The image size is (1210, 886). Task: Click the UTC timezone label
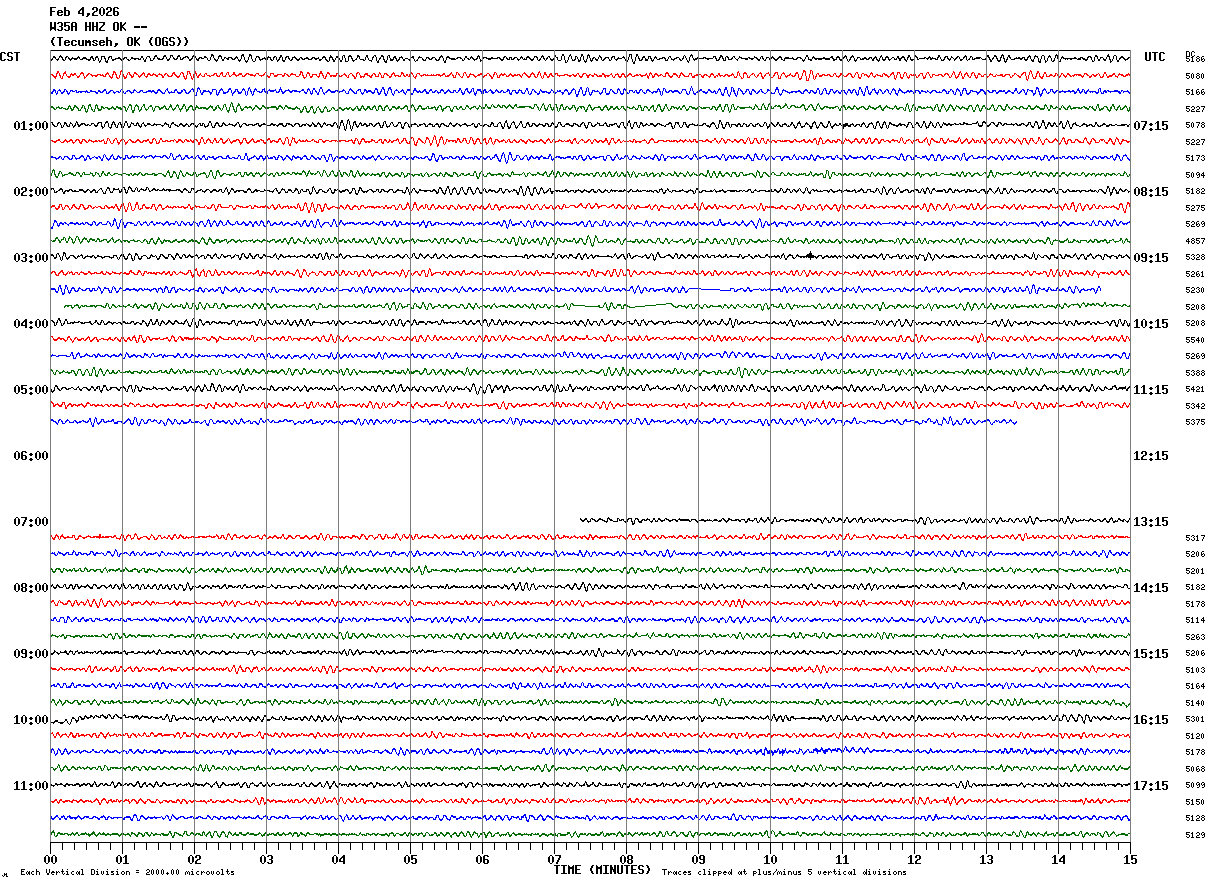click(x=1155, y=57)
